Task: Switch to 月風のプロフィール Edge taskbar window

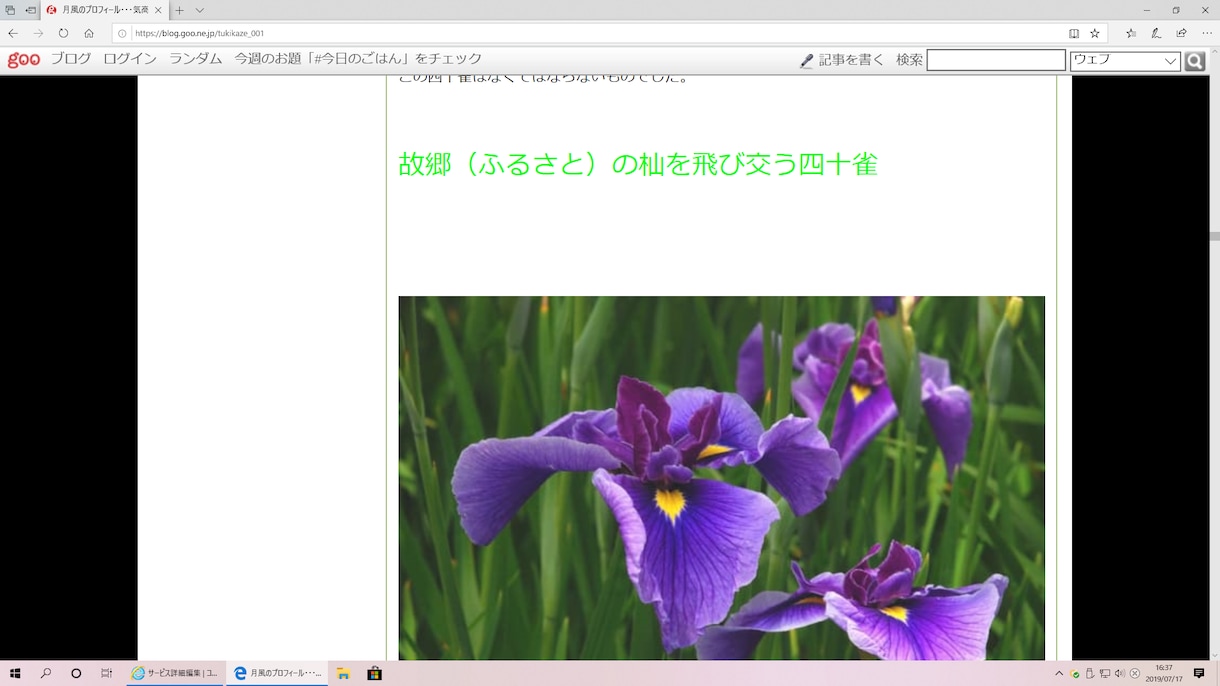Action: pos(278,673)
